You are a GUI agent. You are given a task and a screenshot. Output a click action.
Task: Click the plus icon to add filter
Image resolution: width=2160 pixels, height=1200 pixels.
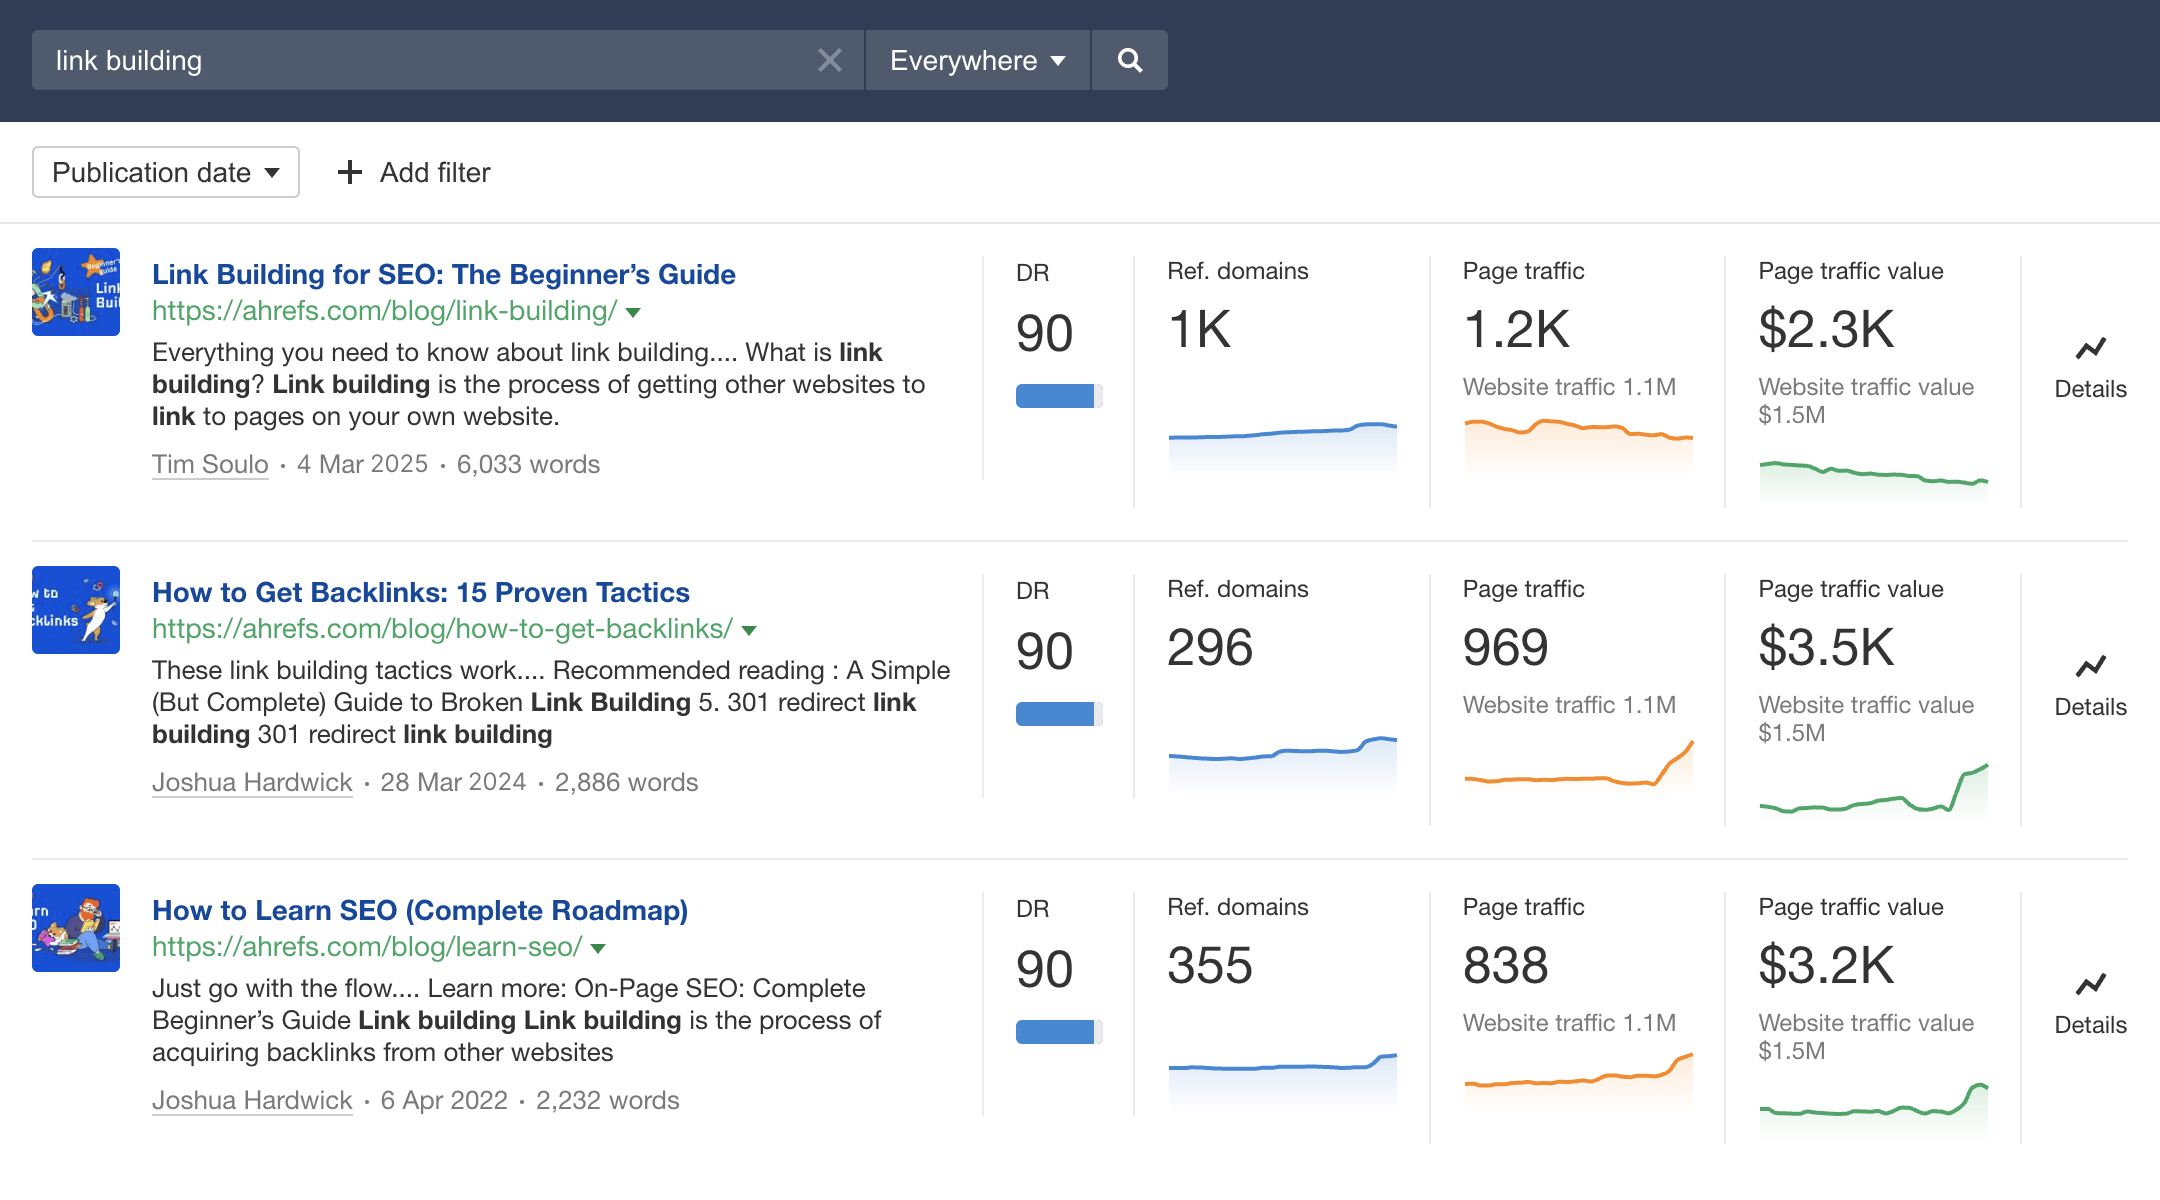(349, 172)
